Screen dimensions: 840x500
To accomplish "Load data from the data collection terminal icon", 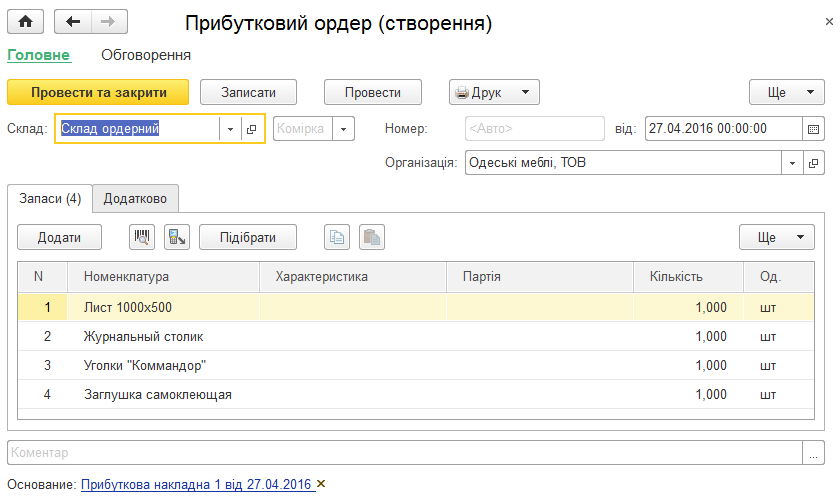I will click(177, 237).
